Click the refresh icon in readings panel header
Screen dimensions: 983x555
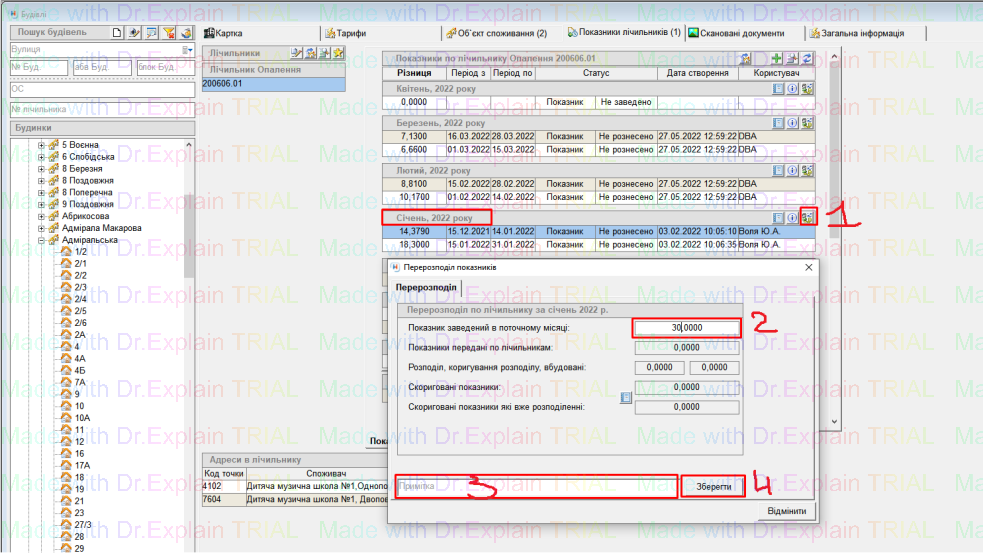coord(807,60)
